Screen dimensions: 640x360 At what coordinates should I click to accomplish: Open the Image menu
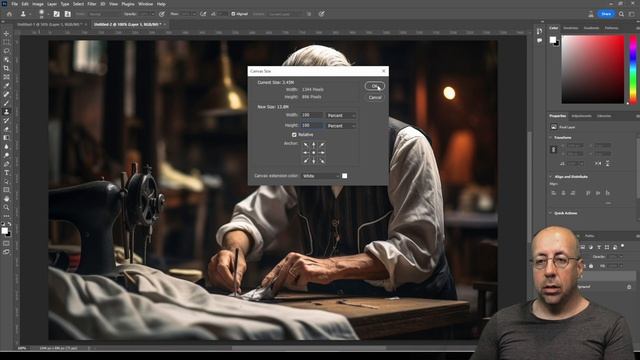point(38,4)
